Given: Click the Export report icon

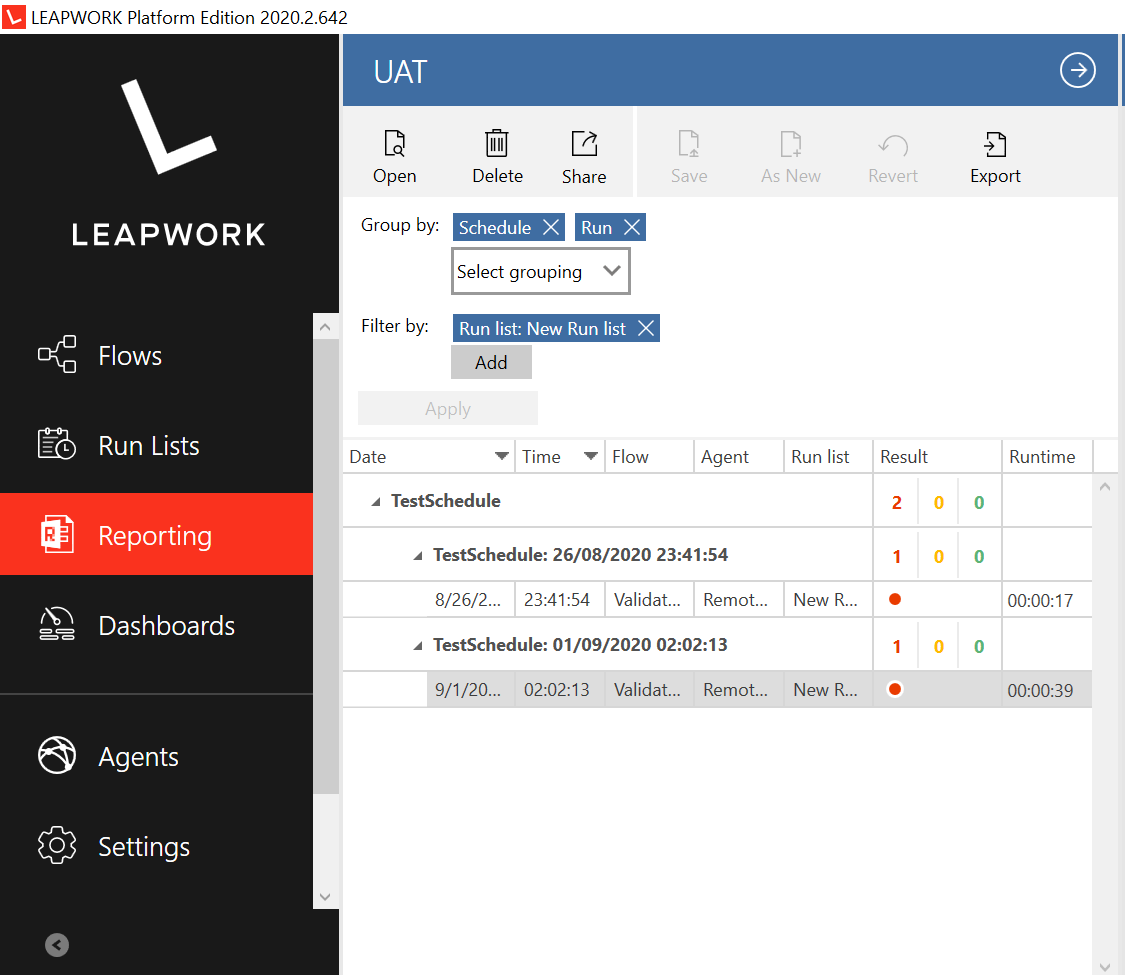Looking at the screenshot, I should (x=994, y=152).
